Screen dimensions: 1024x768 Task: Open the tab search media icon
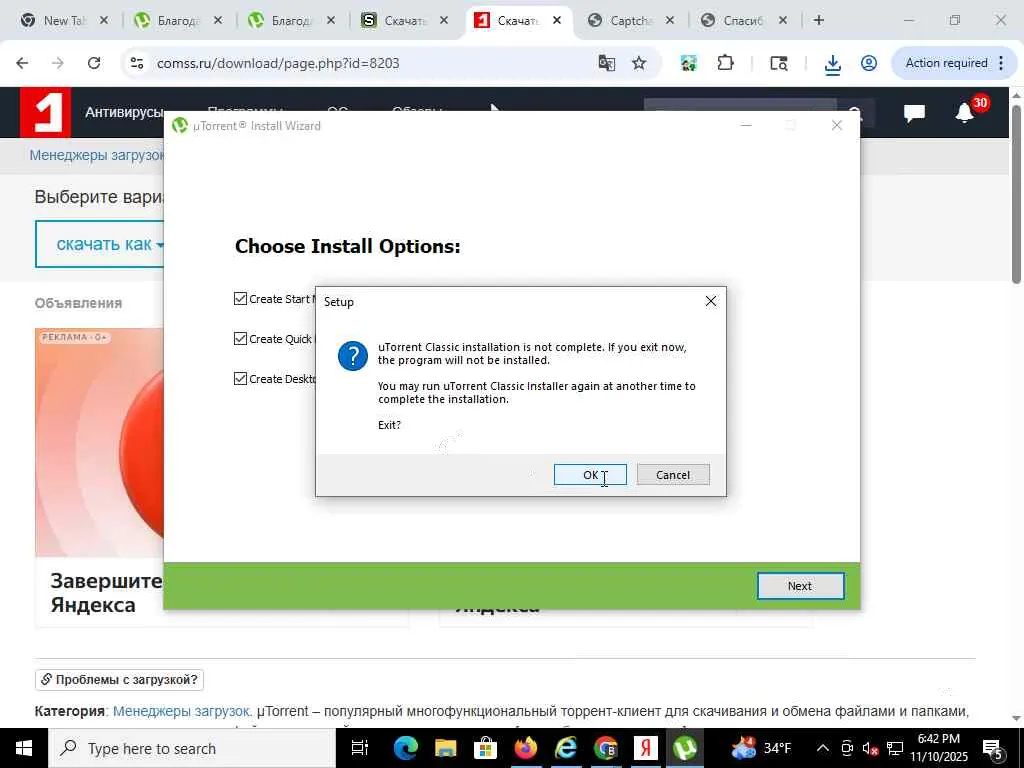click(x=778, y=63)
